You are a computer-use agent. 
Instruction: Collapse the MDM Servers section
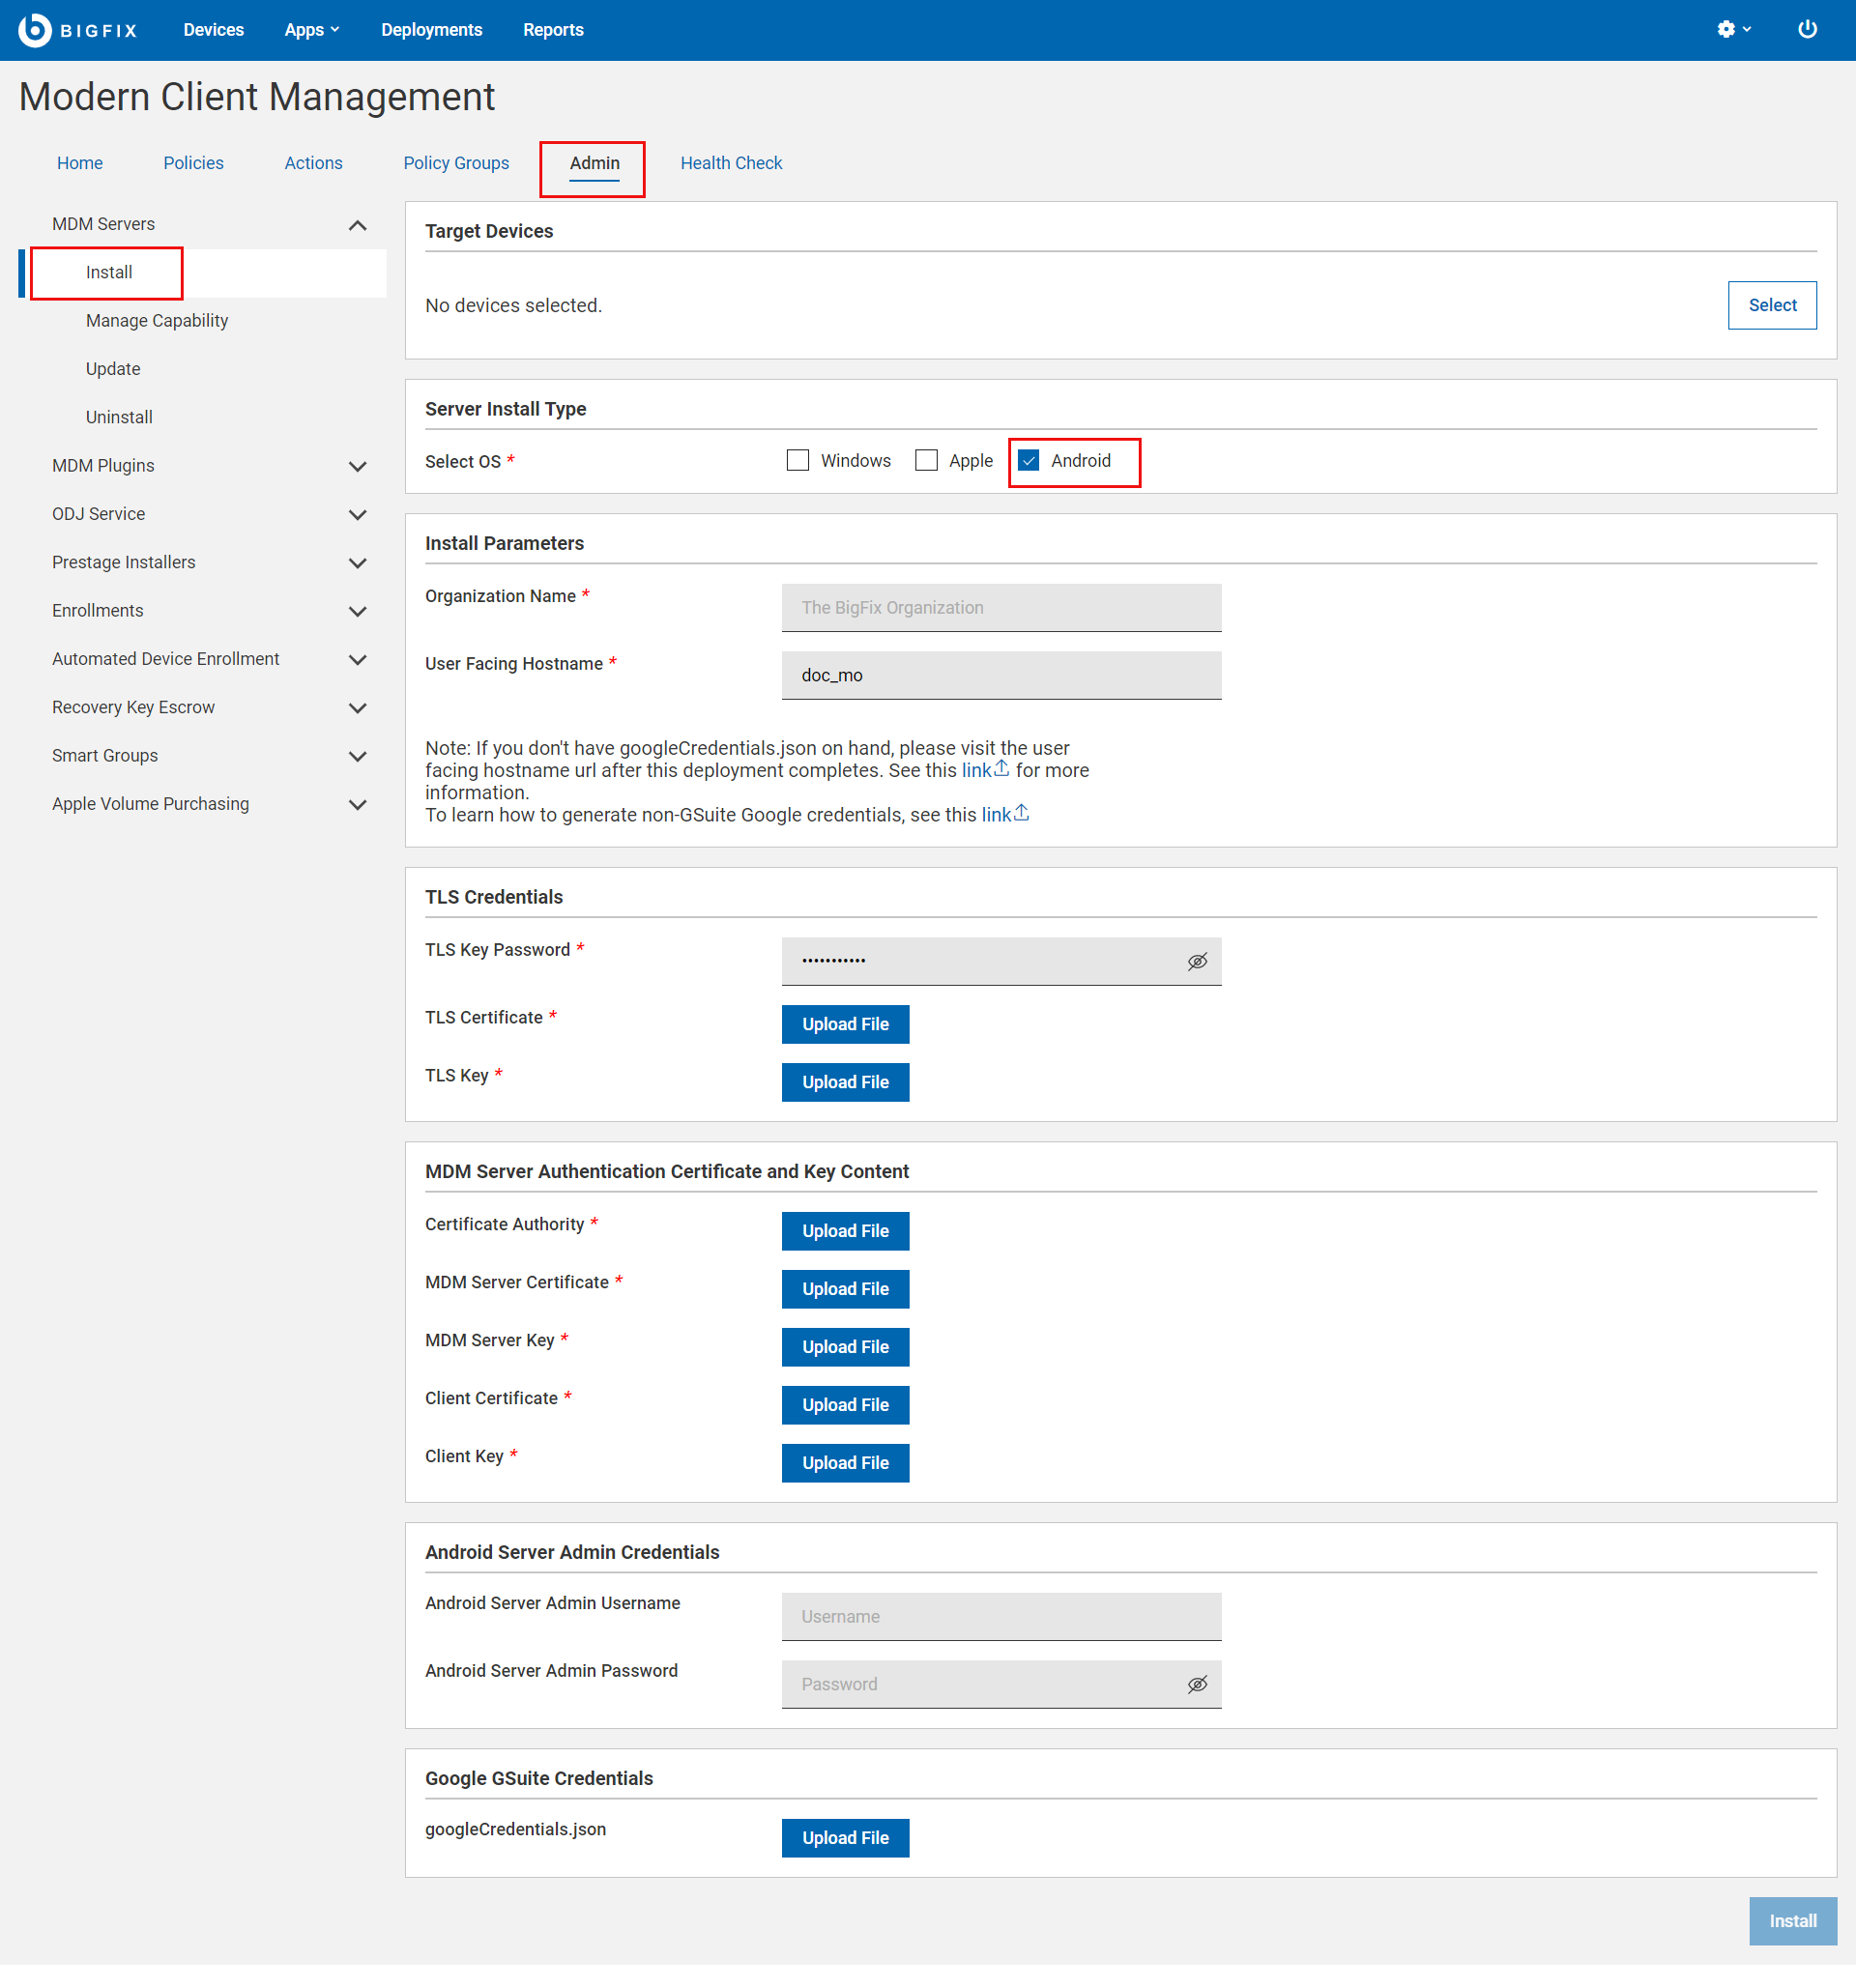click(x=357, y=225)
